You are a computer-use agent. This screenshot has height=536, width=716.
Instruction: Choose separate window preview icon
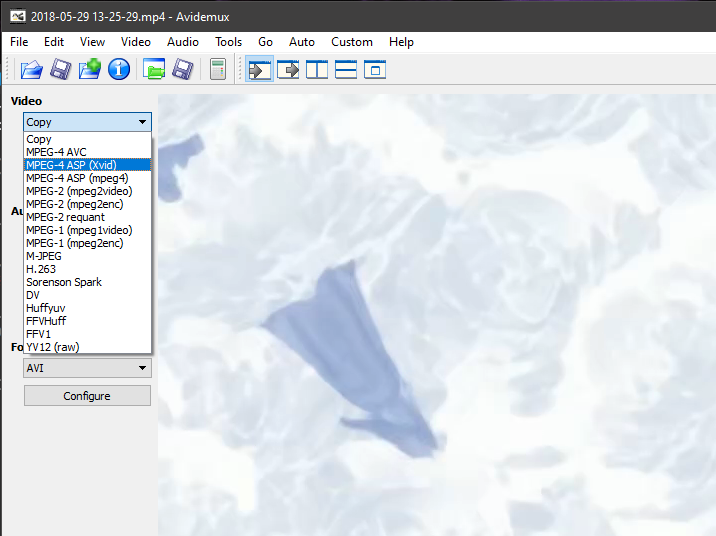click(375, 70)
